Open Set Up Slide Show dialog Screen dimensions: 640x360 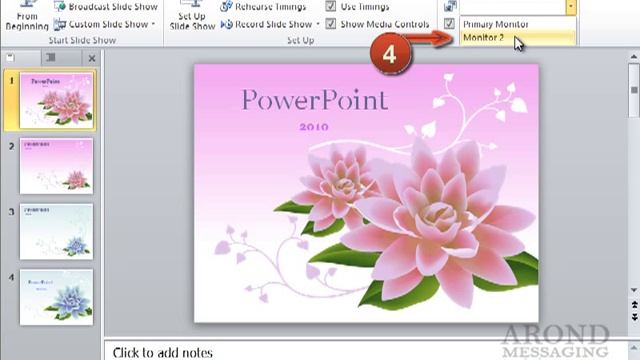(192, 16)
